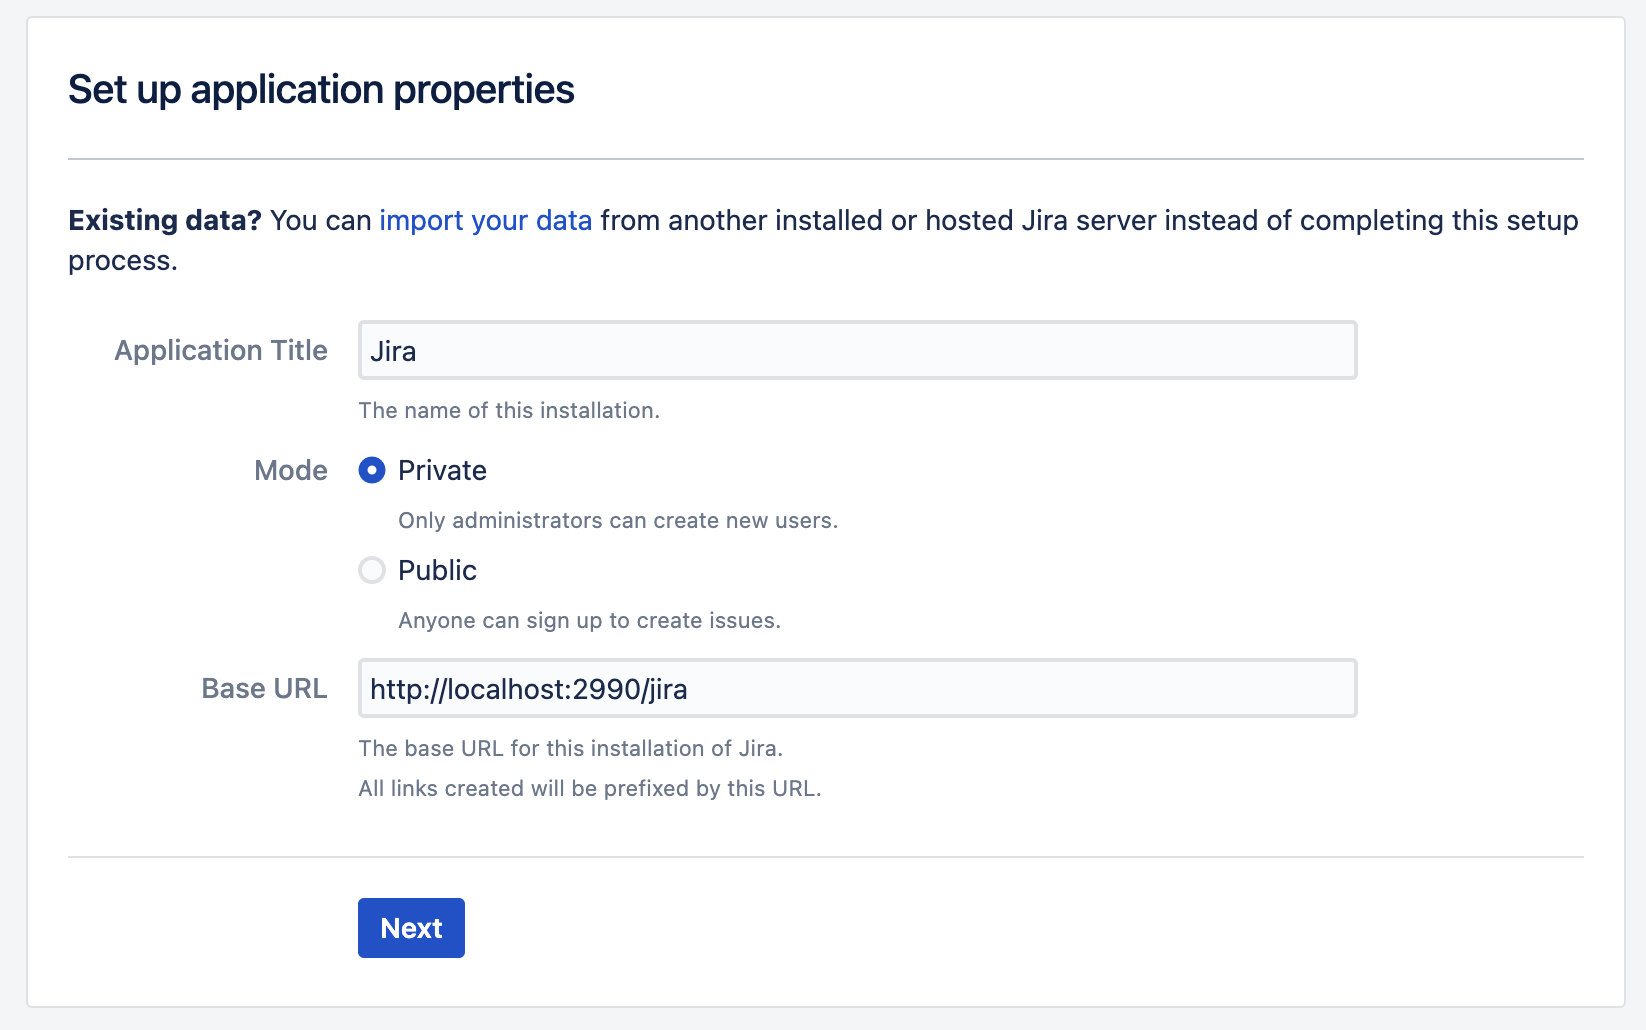Click the 'Public' option label

(437, 570)
